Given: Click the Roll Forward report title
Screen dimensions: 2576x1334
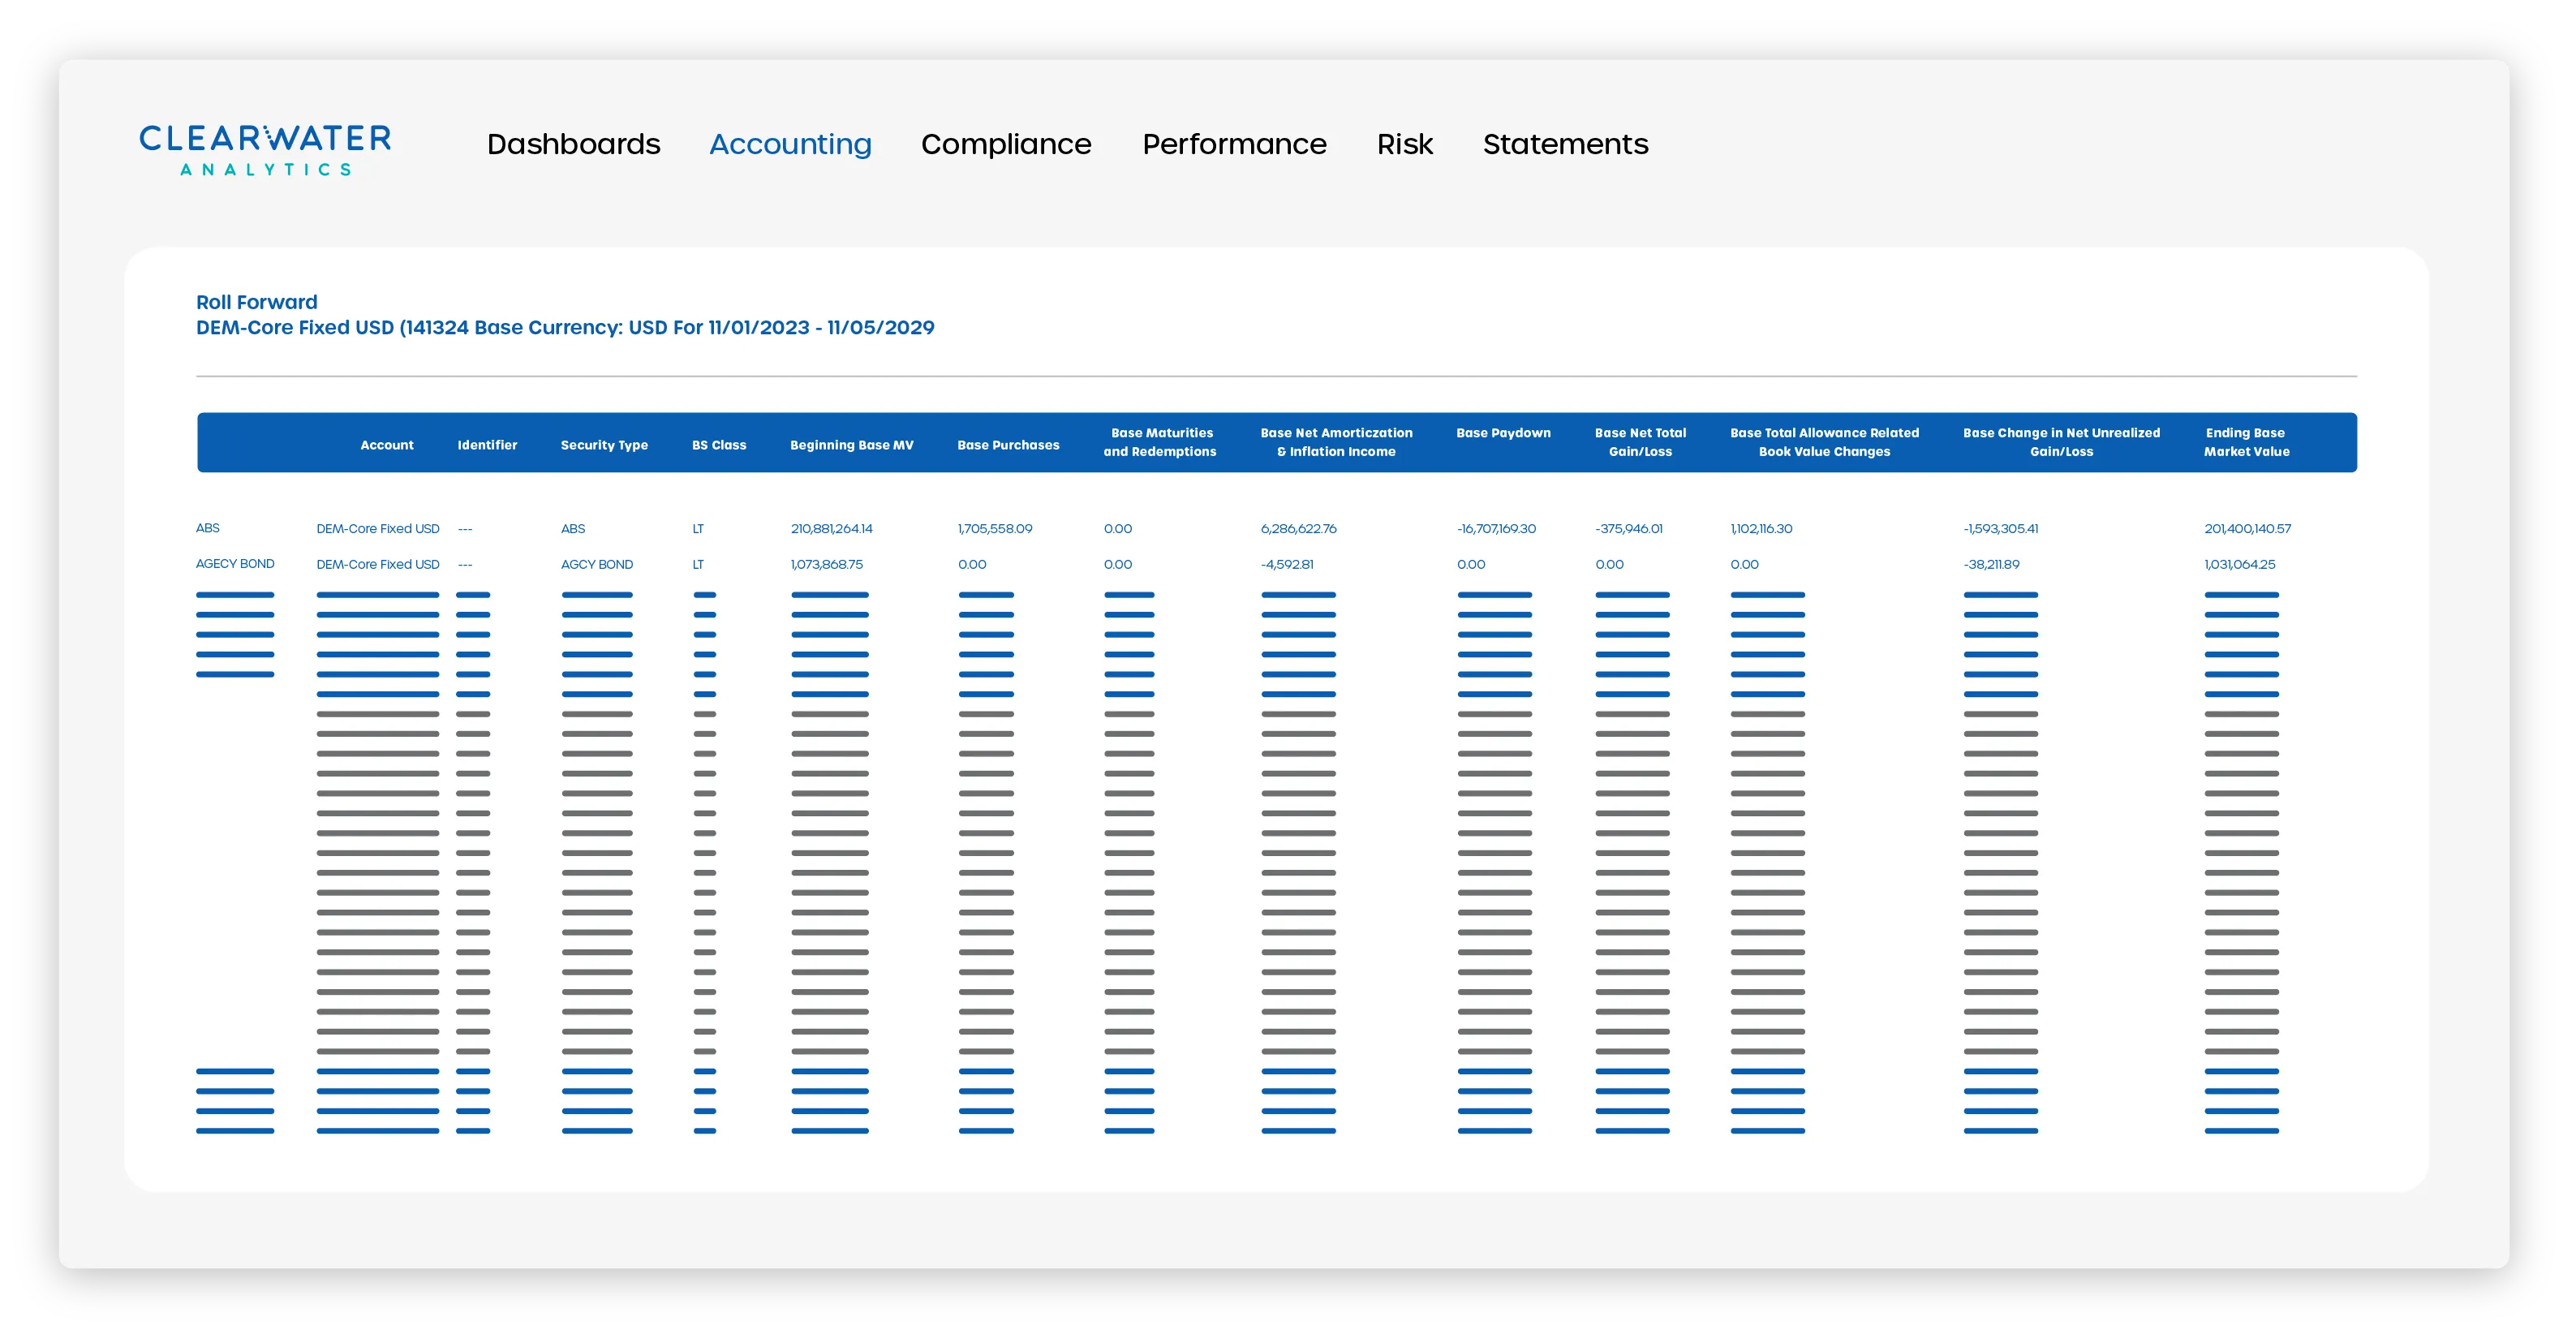Looking at the screenshot, I should (256, 302).
